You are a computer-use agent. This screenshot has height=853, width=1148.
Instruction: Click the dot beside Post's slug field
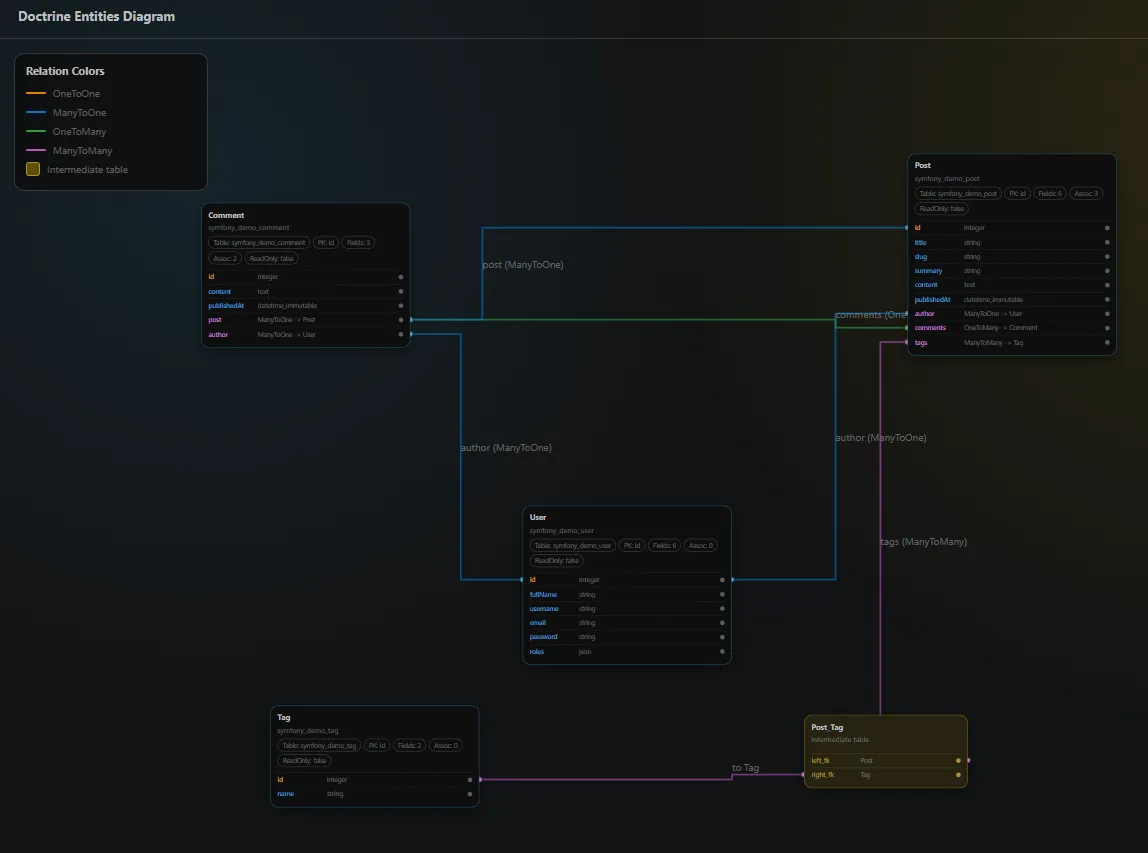coord(1107,256)
